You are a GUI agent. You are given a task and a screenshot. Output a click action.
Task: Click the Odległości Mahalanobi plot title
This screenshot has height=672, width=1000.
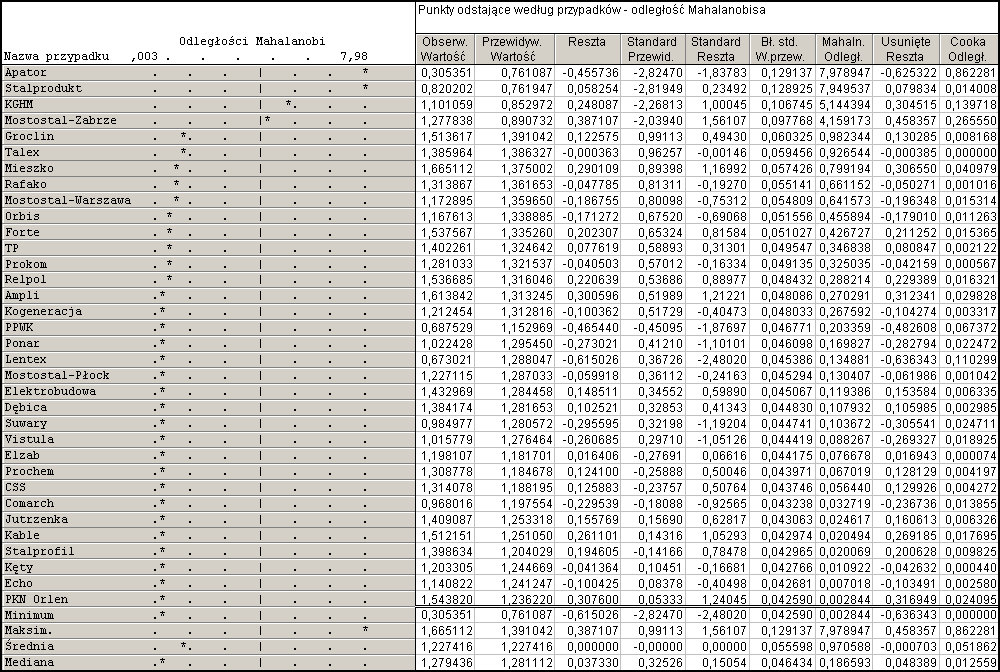tap(252, 41)
